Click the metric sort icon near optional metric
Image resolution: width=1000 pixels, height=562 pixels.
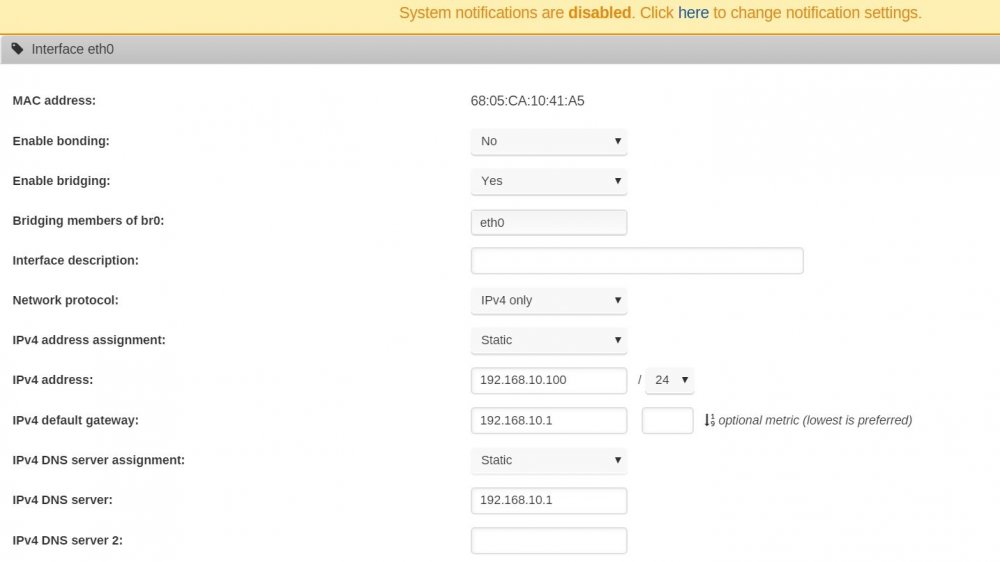coord(709,420)
